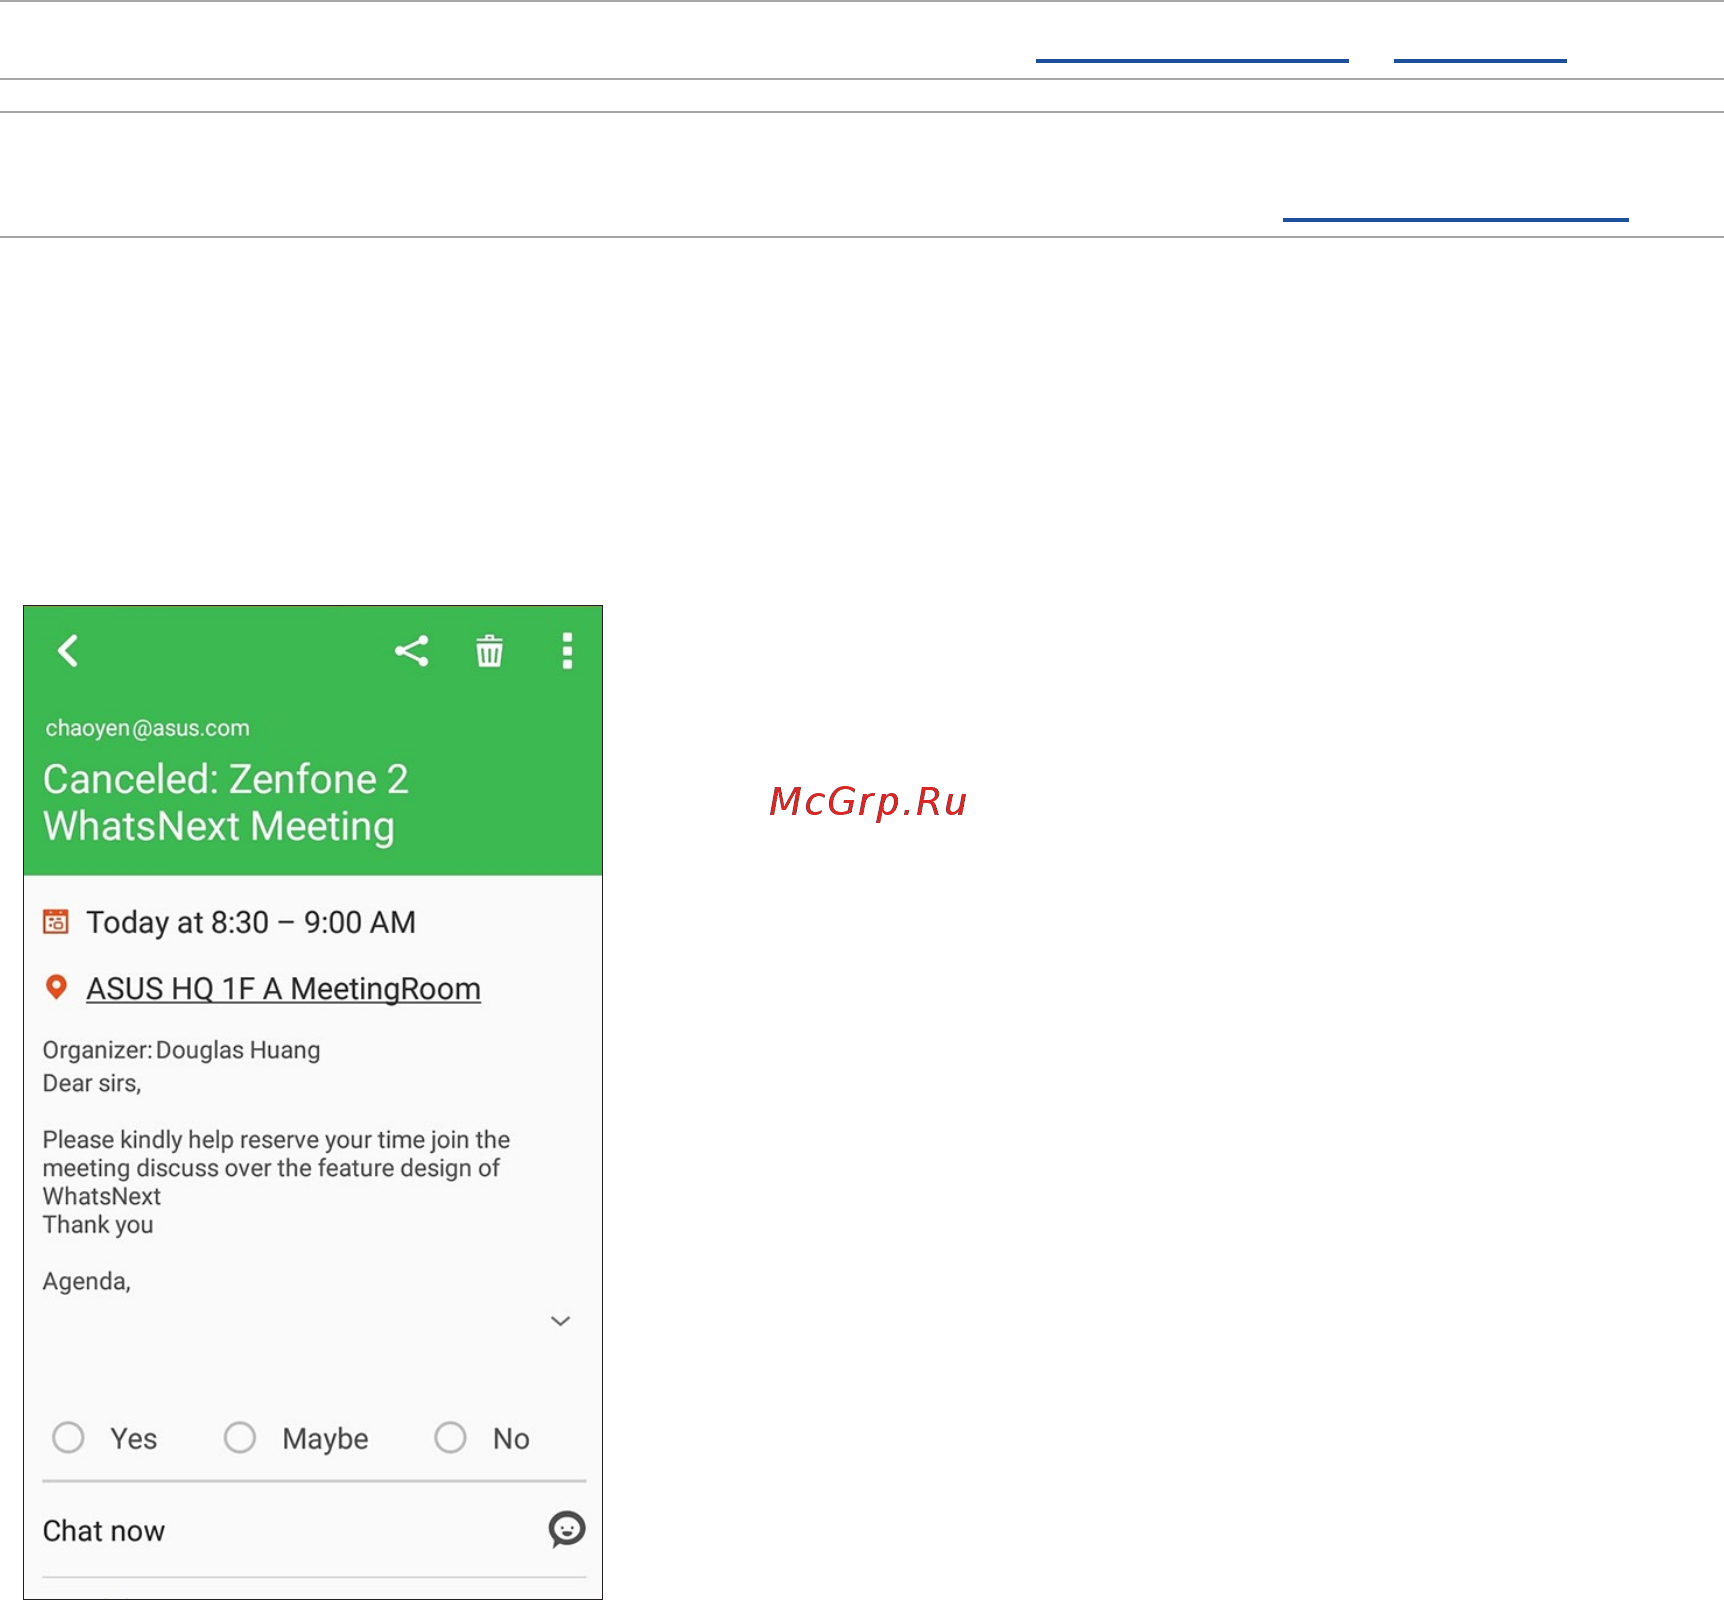This screenshot has width=1724, height=1600.
Task: Tap the Dear sirs, line
Action: (x=92, y=1083)
